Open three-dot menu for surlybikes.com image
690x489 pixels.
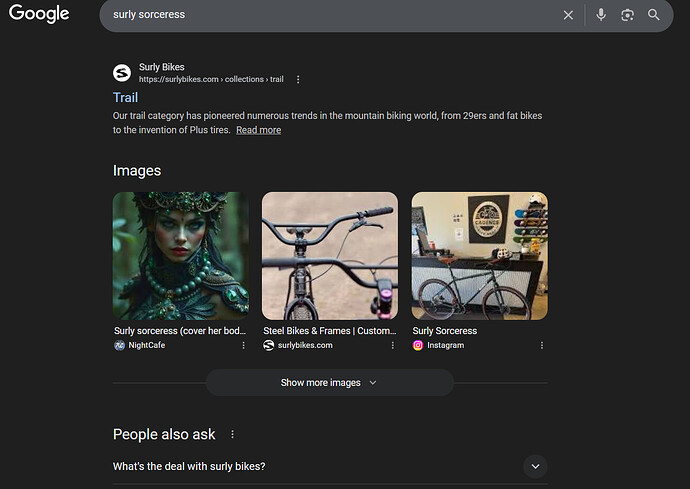pos(392,345)
